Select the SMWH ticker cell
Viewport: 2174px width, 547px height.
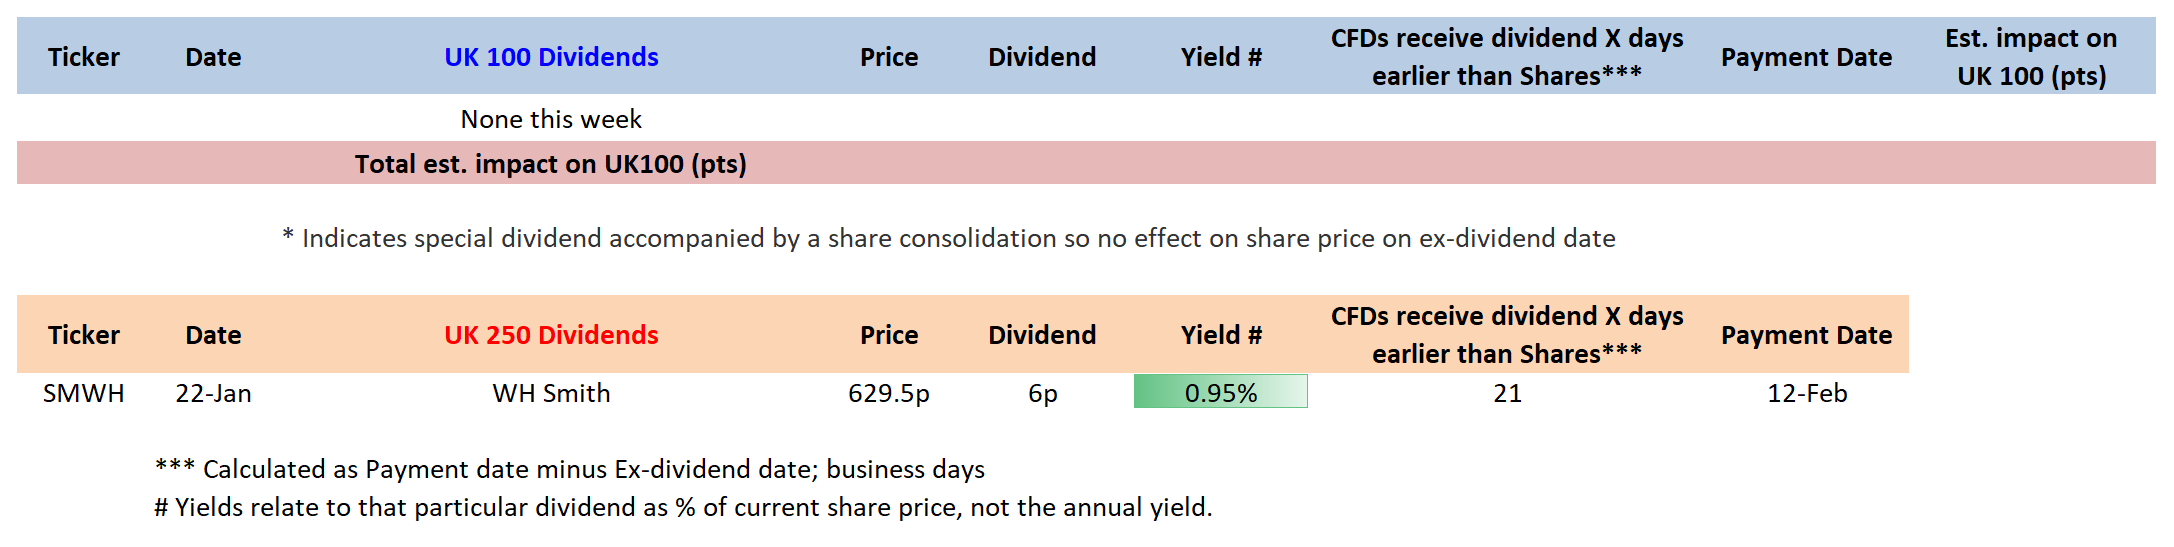pyautogui.click(x=84, y=393)
